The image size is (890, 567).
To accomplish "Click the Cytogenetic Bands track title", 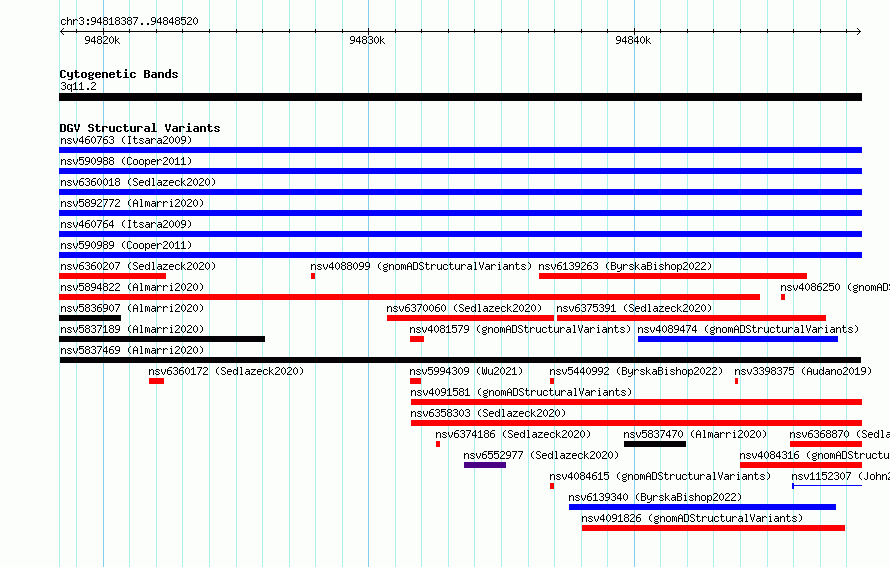I will tap(119, 74).
